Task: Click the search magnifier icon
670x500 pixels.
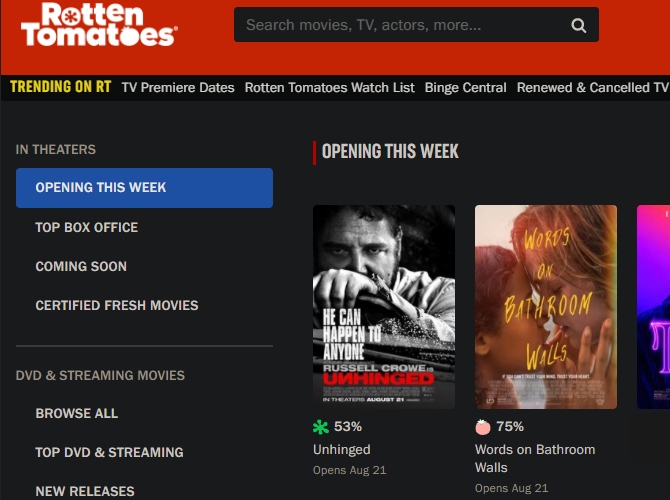Action: coord(579,25)
